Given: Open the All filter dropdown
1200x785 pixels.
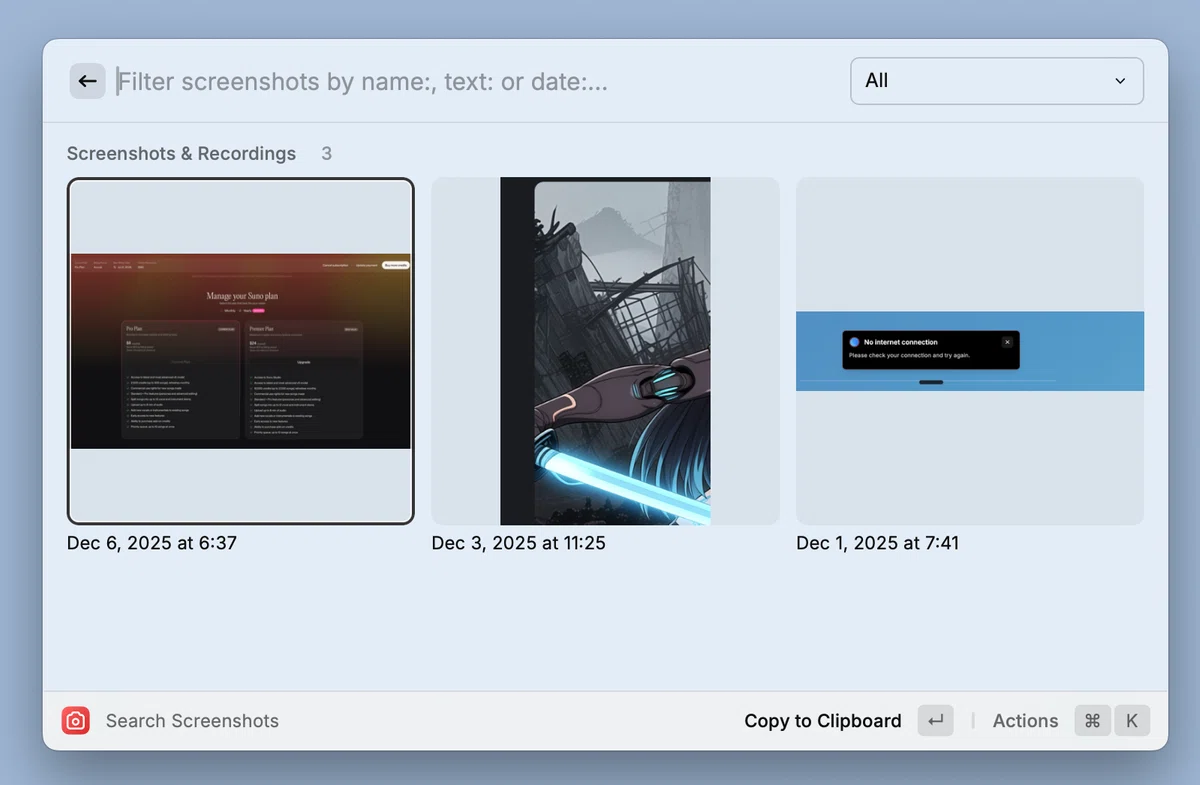Looking at the screenshot, I should [997, 81].
